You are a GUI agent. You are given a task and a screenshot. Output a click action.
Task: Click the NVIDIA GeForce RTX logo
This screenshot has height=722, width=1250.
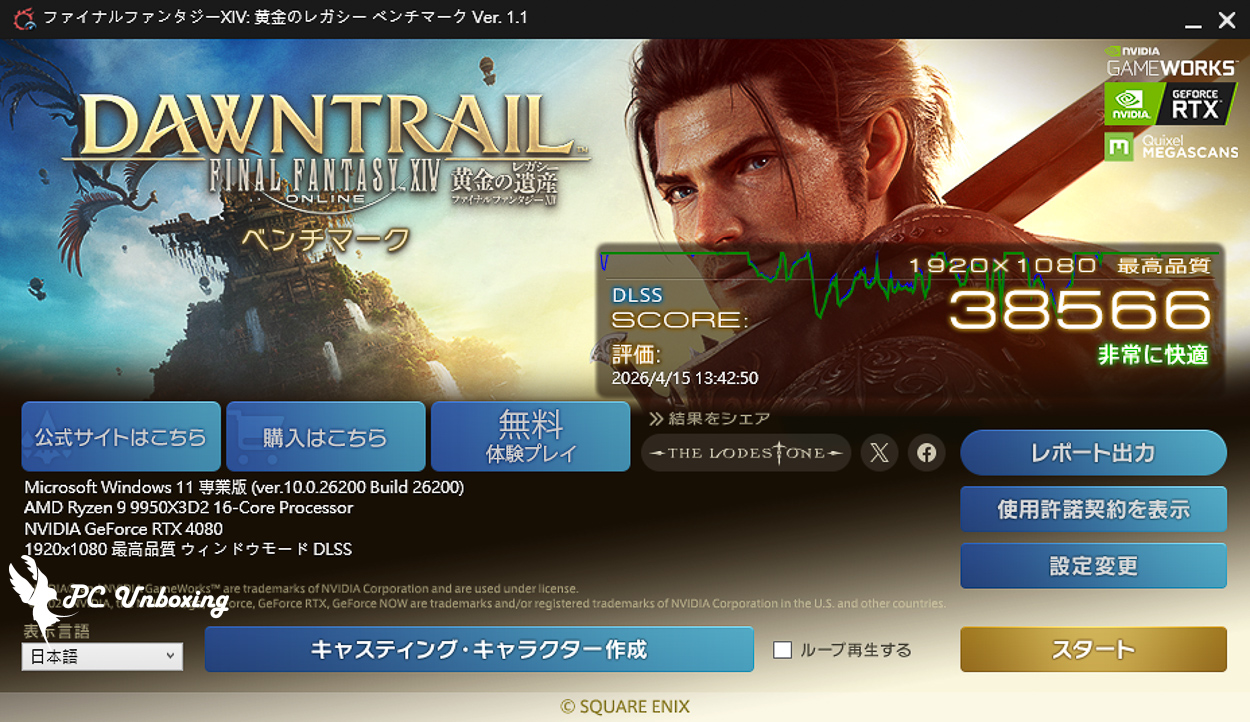click(x=1171, y=104)
